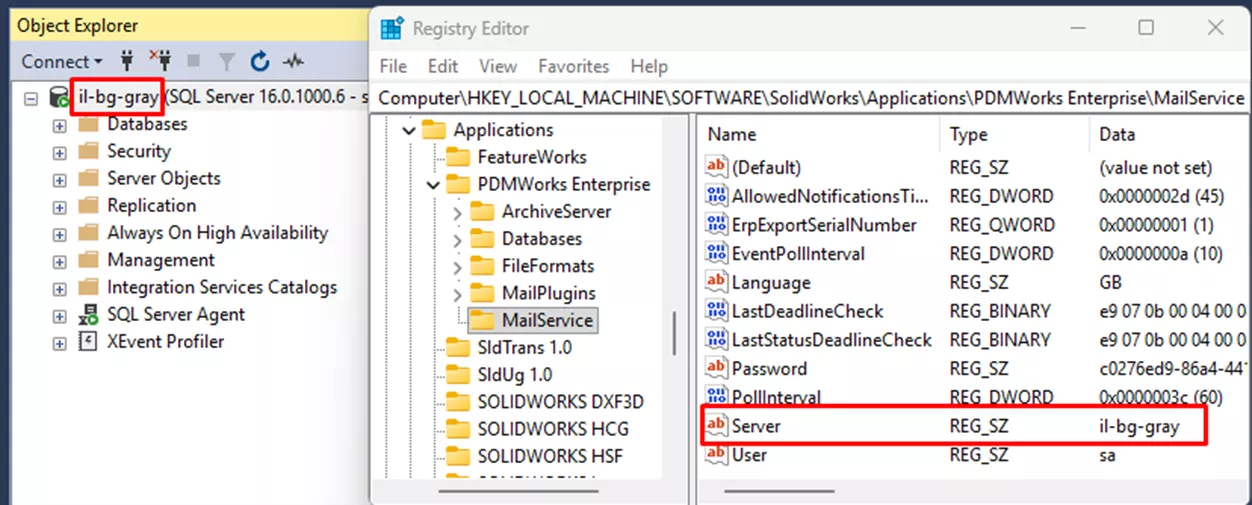Select the SldTrans 1.0 registry key

[x=525, y=347]
